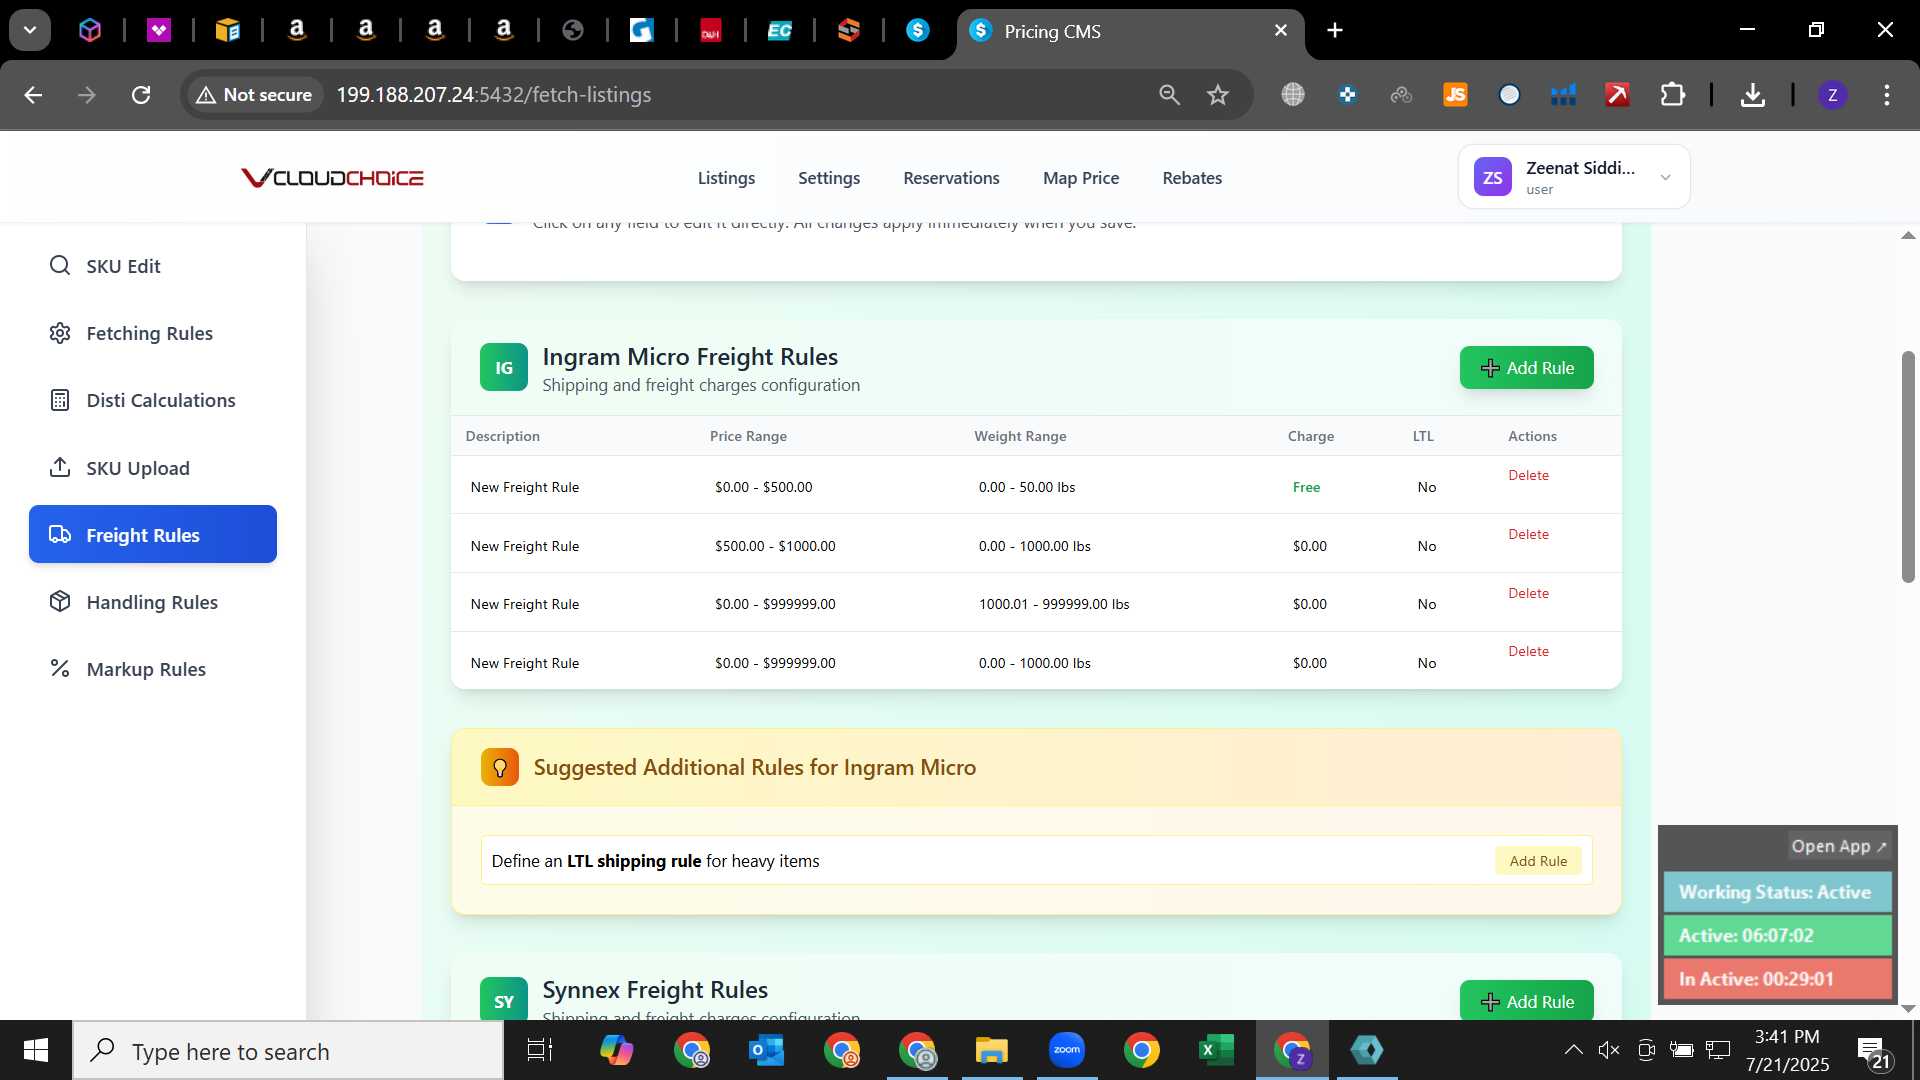
Task: Open a new browser tab
Action: (x=1335, y=30)
